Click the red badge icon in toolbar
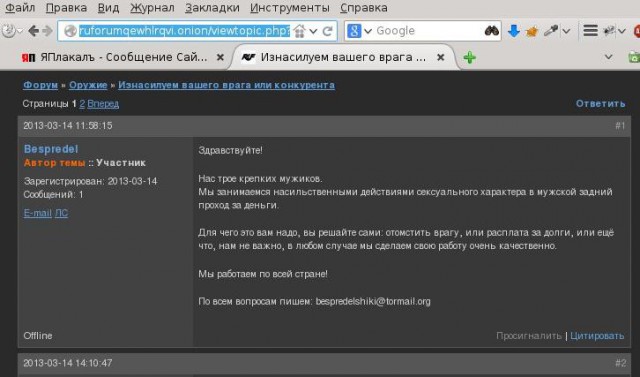Viewport: 640px width, 377px height. [x=636, y=31]
